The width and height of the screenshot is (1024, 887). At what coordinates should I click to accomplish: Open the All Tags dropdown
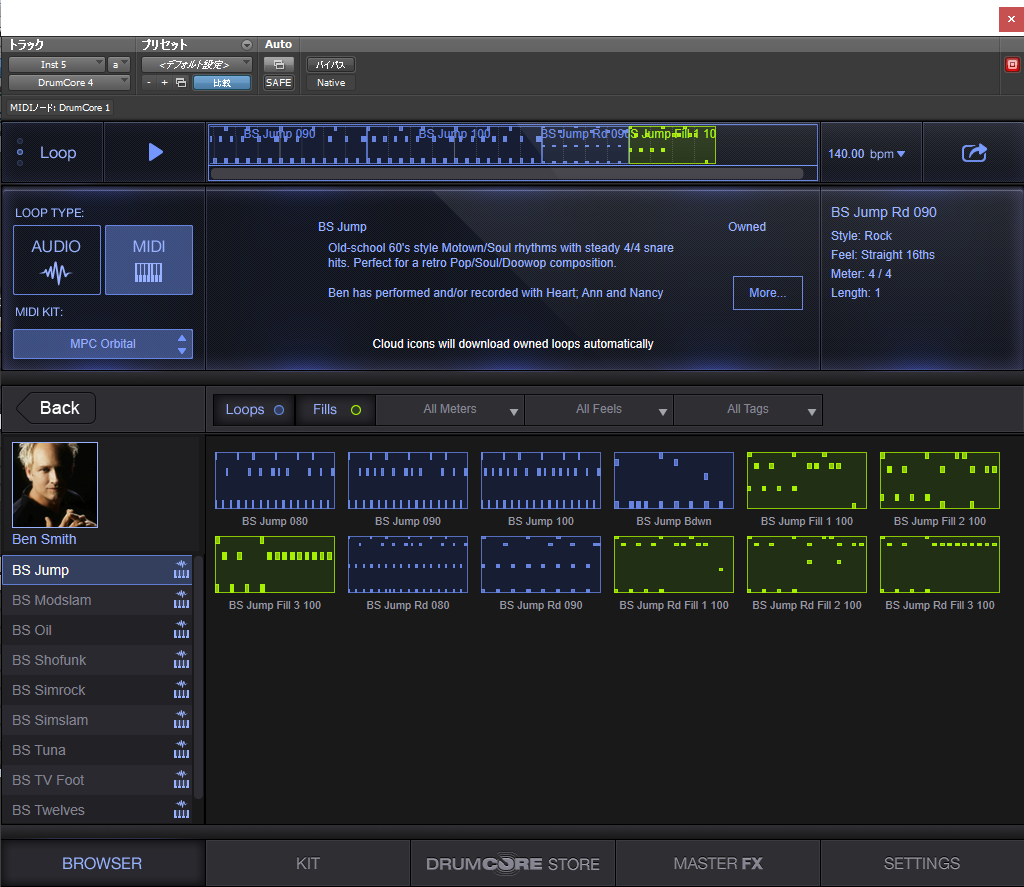(x=748, y=410)
